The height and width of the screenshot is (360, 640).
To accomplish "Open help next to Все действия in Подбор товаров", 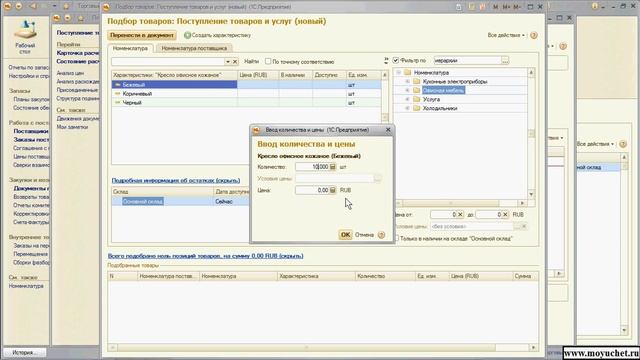I will coord(533,36).
